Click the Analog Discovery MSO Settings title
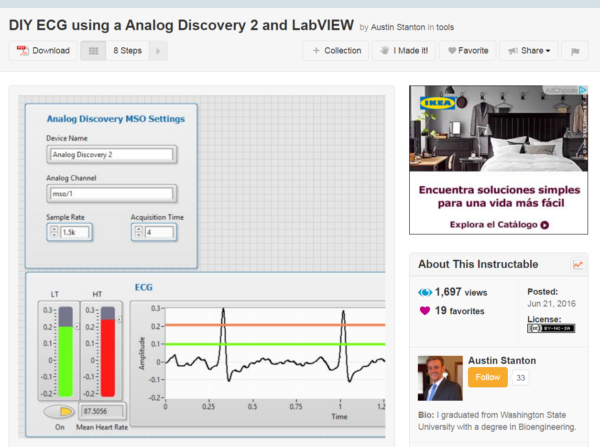This screenshot has width=600, height=447. click(x=116, y=119)
